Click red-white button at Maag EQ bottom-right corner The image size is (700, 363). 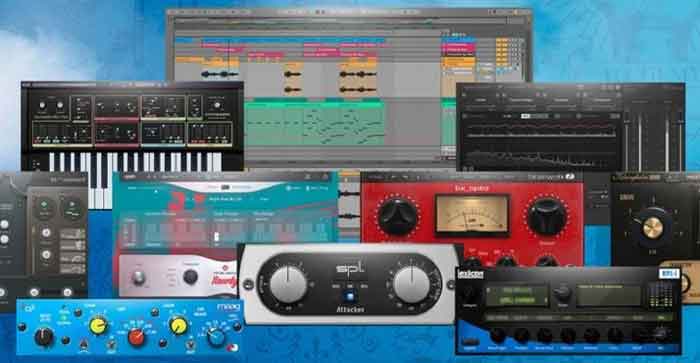232,348
